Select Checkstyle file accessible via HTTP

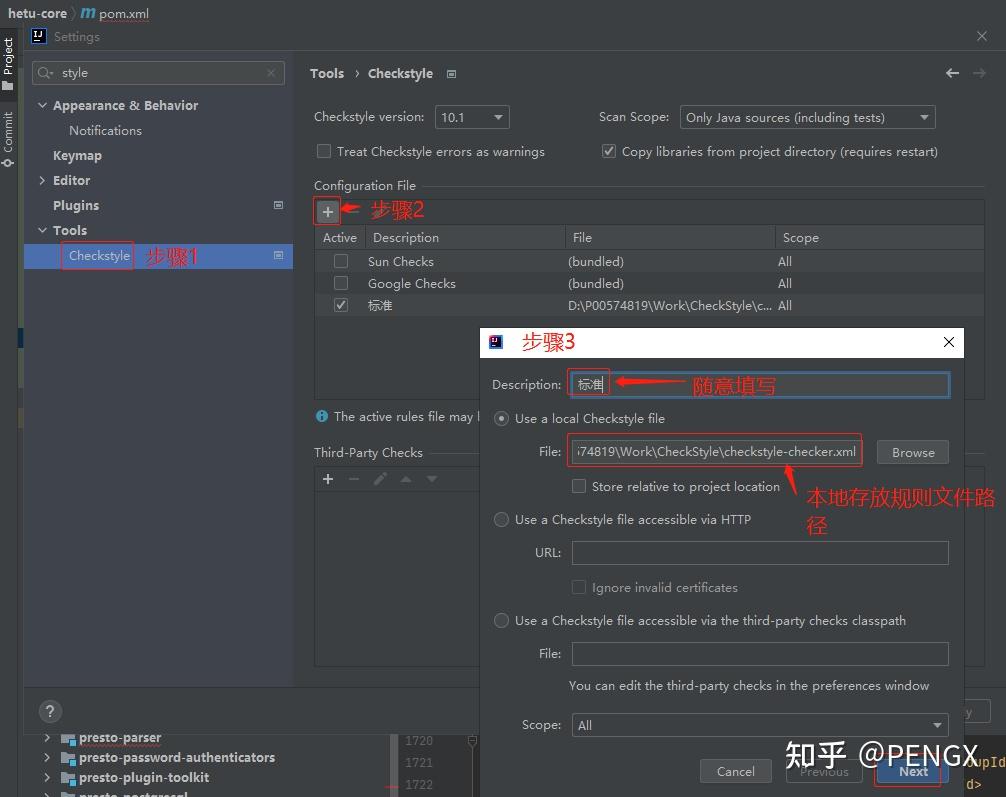coord(501,519)
